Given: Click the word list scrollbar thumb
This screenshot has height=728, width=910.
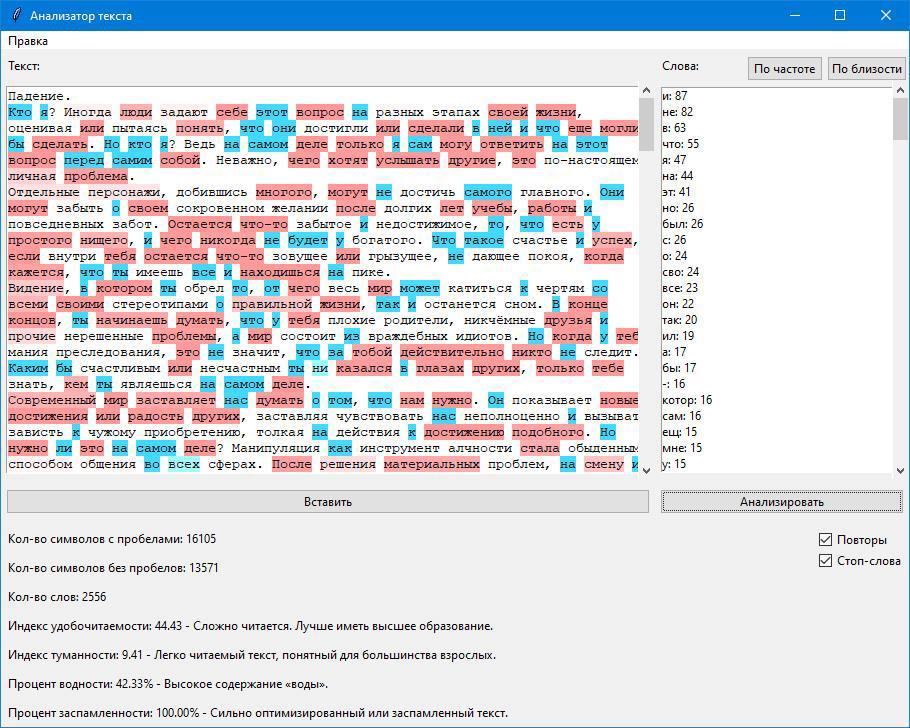Looking at the screenshot, I should coord(899,121).
